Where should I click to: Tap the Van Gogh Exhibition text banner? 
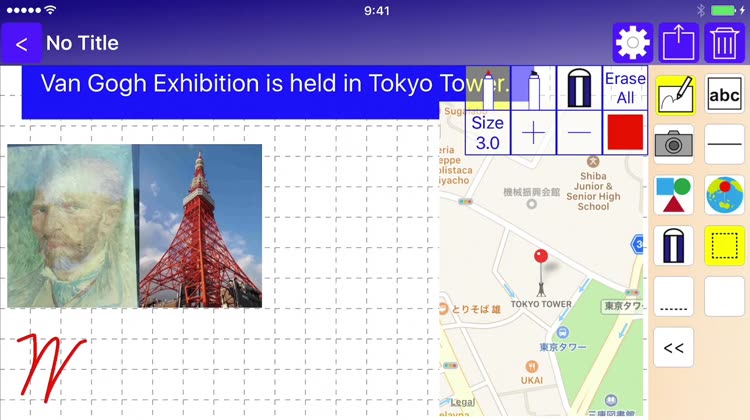244,92
